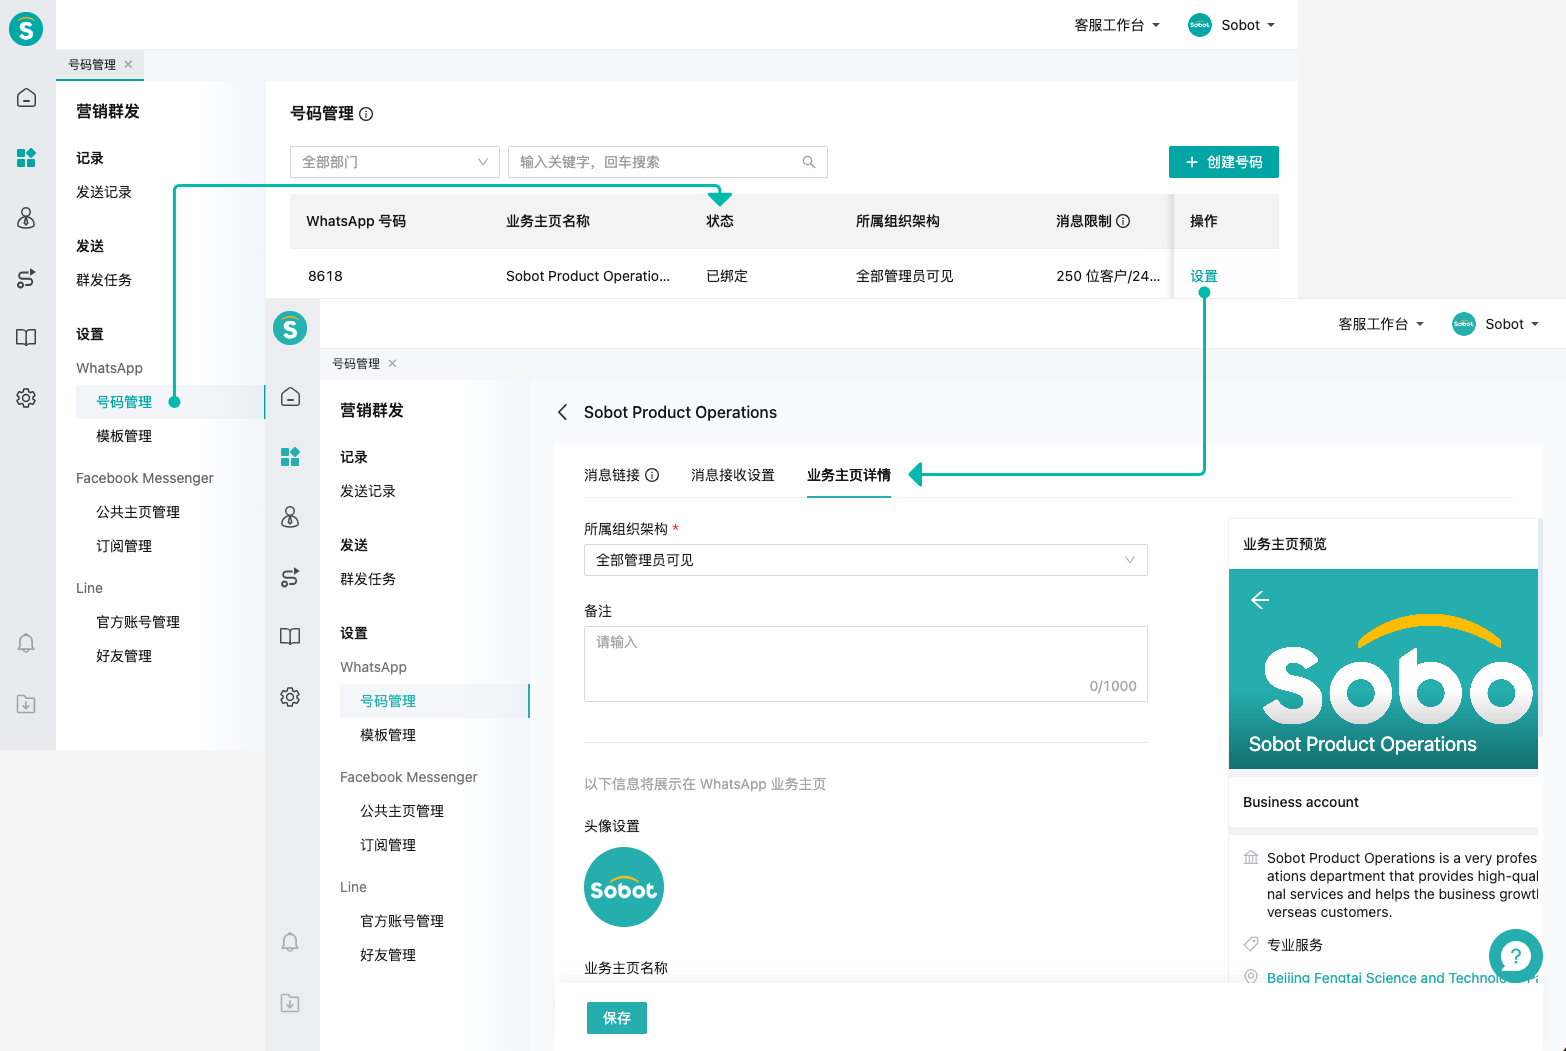Open 客服工作台 dropdown in upper header
The image size is (1566, 1051).
pos(1117,25)
